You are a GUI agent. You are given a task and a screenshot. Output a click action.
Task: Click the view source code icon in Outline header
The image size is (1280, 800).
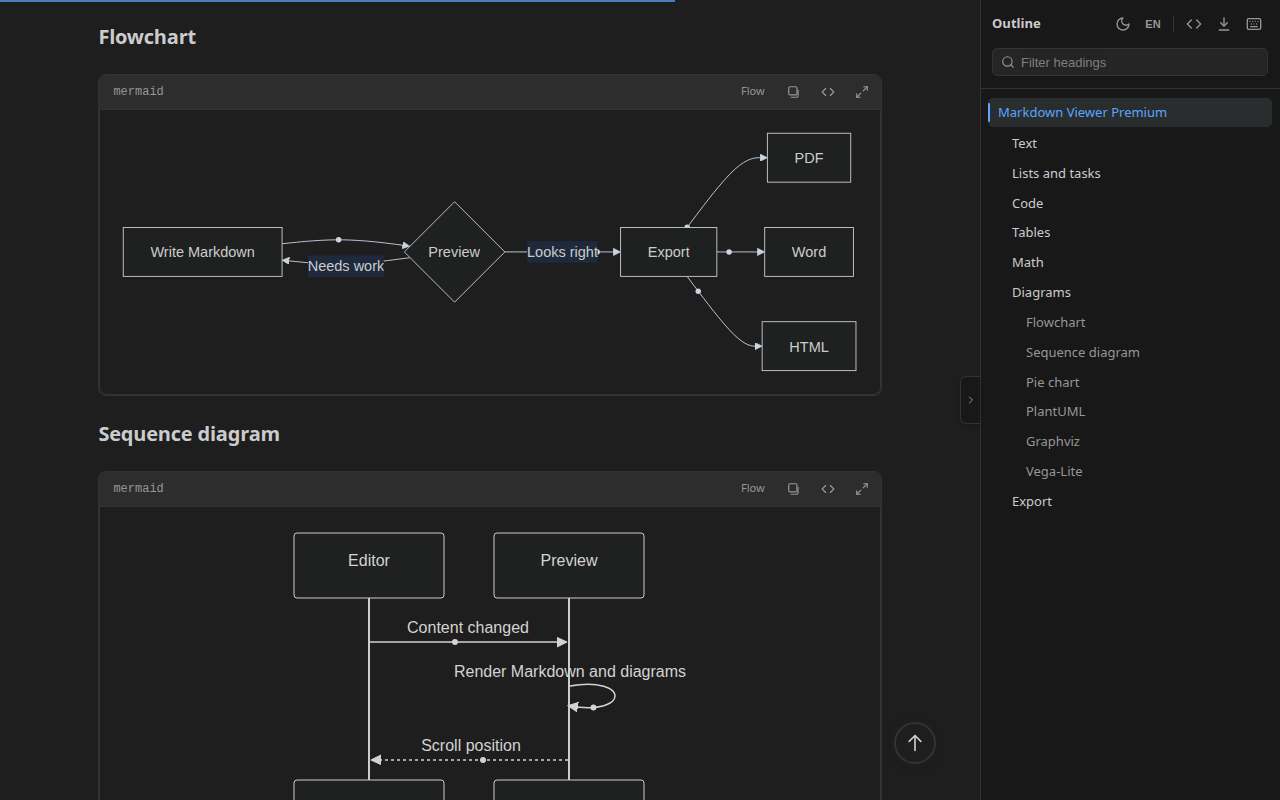coord(1194,24)
